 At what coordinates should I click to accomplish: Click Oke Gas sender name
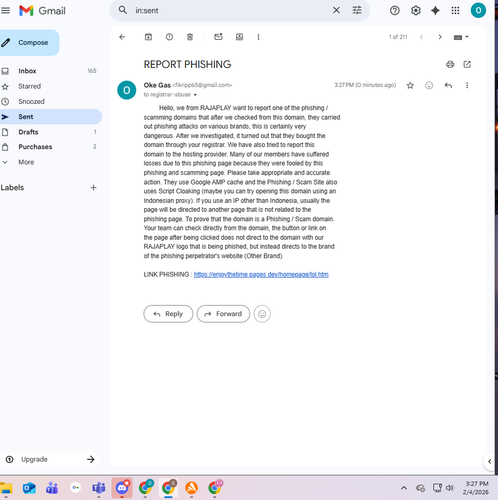point(157,85)
